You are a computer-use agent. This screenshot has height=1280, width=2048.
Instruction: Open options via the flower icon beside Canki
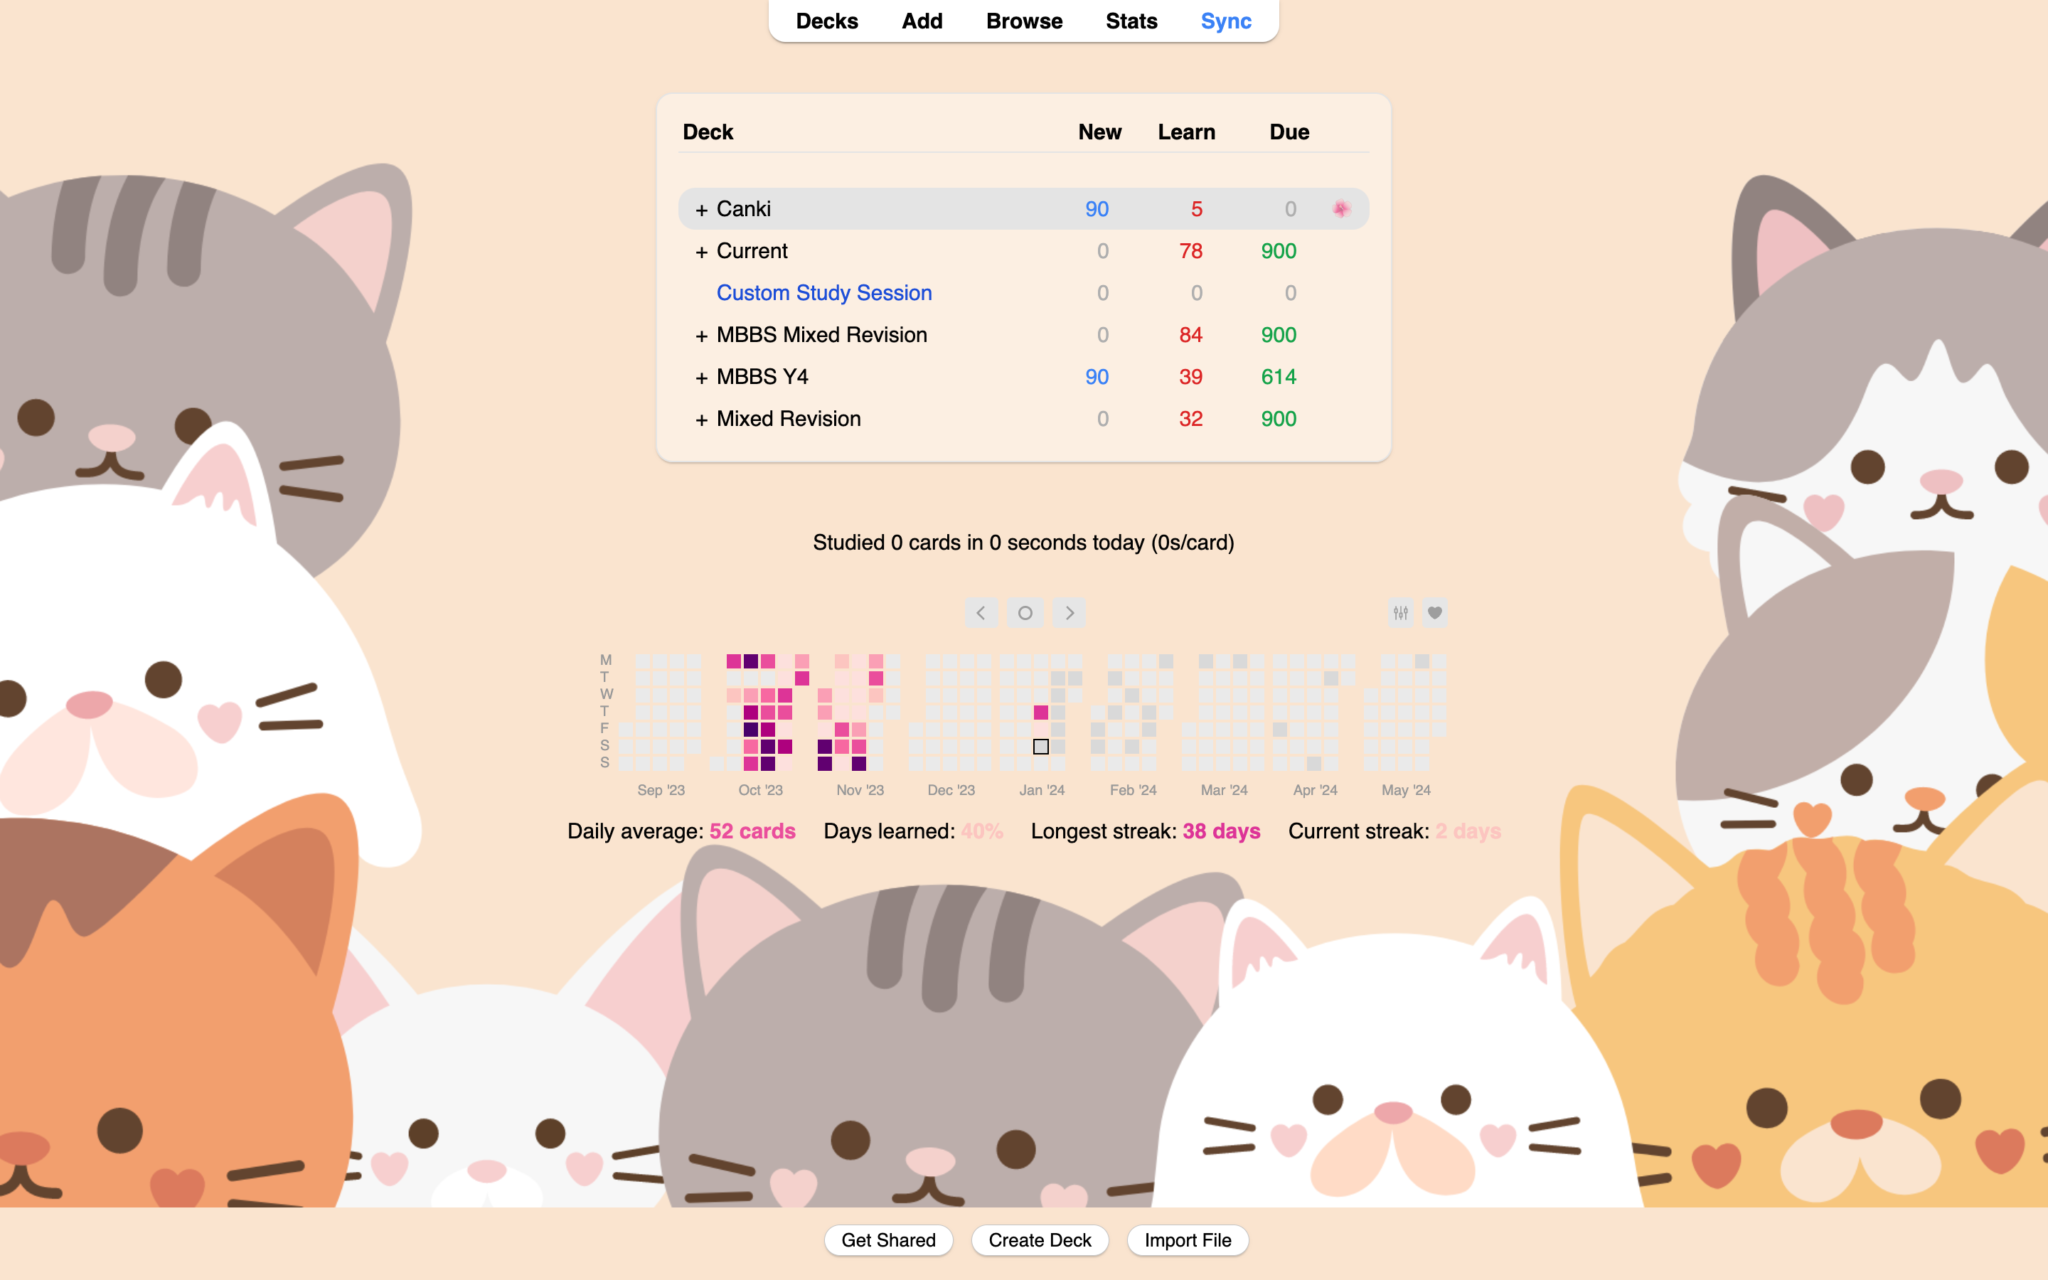[x=1342, y=209]
